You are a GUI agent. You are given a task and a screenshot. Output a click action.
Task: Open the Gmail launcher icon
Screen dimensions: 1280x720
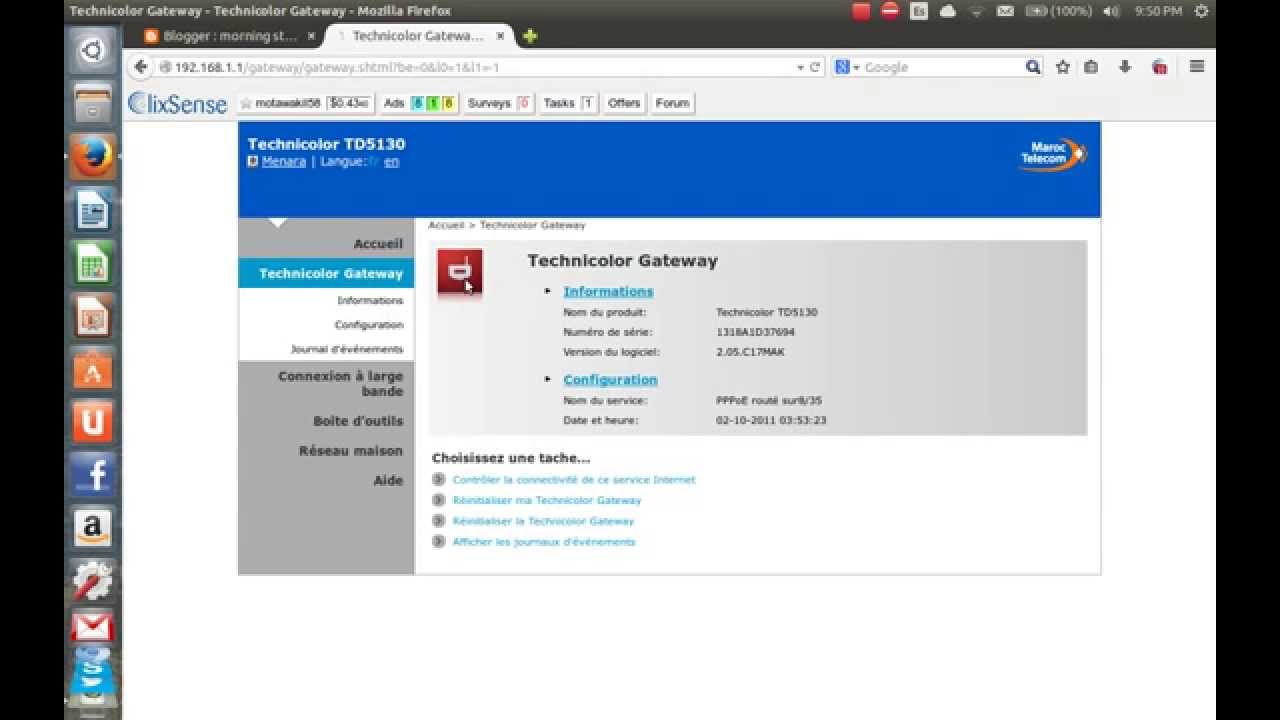[x=93, y=627]
